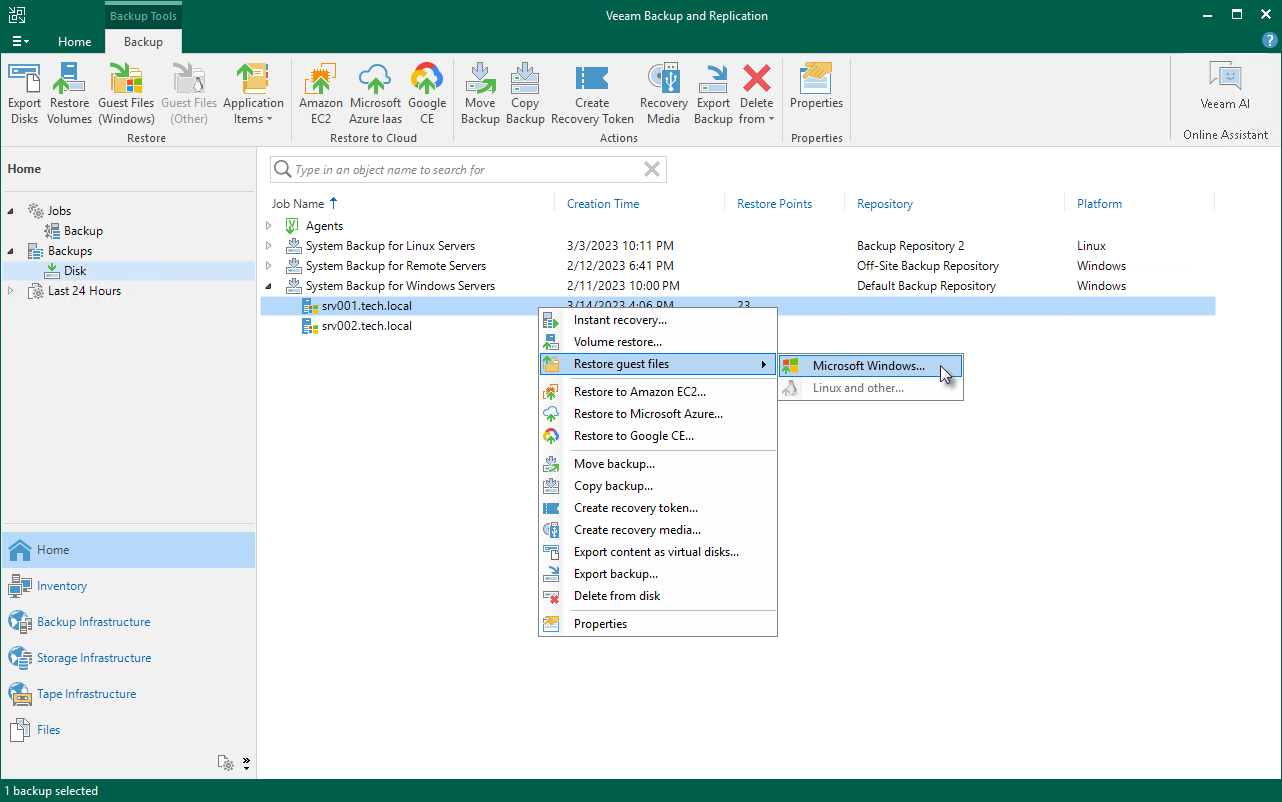Open the Files navigation view
1282x802 pixels.
128,730
